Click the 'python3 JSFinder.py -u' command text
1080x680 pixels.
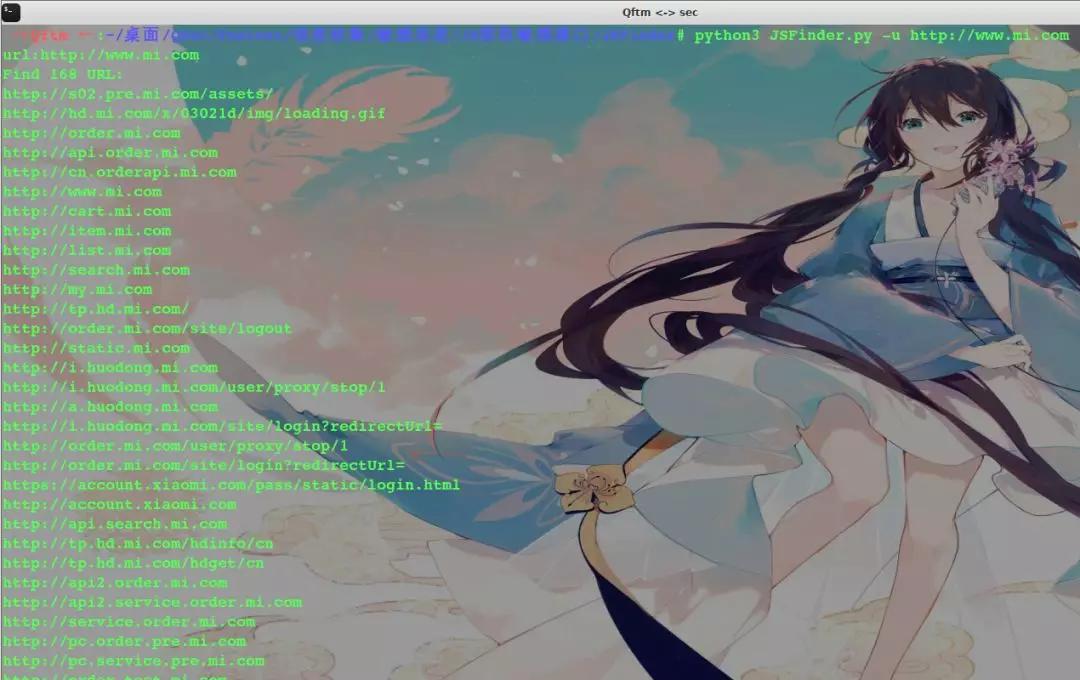[797, 35]
